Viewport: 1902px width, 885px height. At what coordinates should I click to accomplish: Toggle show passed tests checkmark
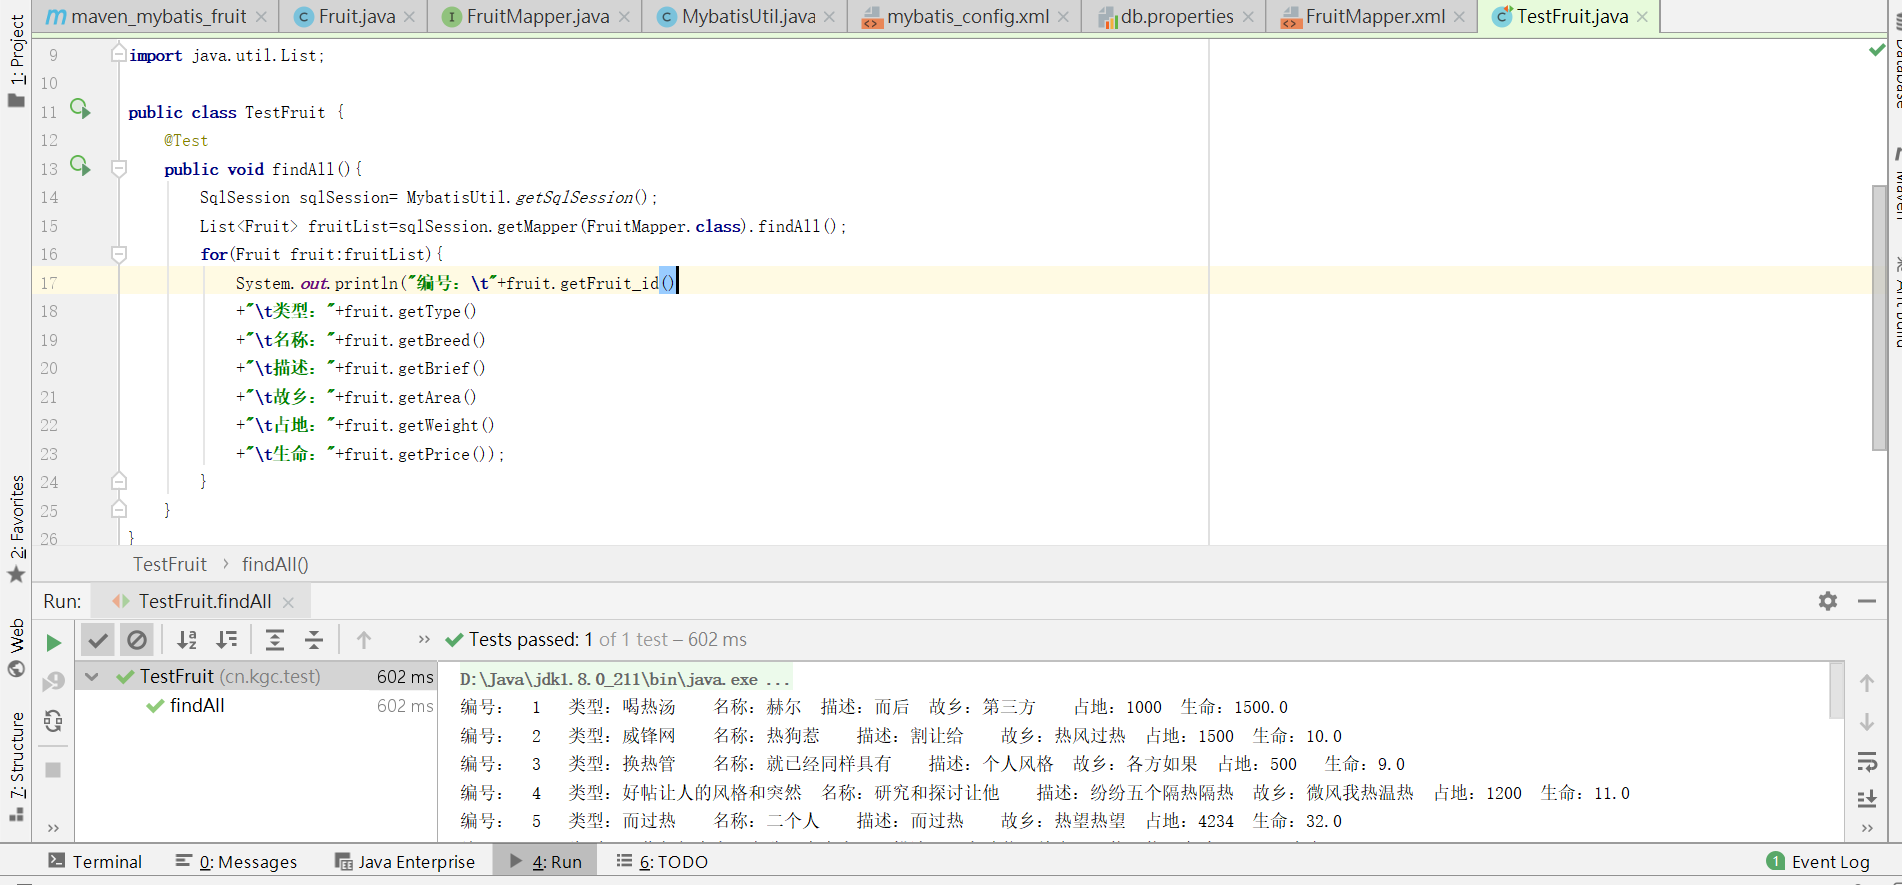tap(98, 640)
